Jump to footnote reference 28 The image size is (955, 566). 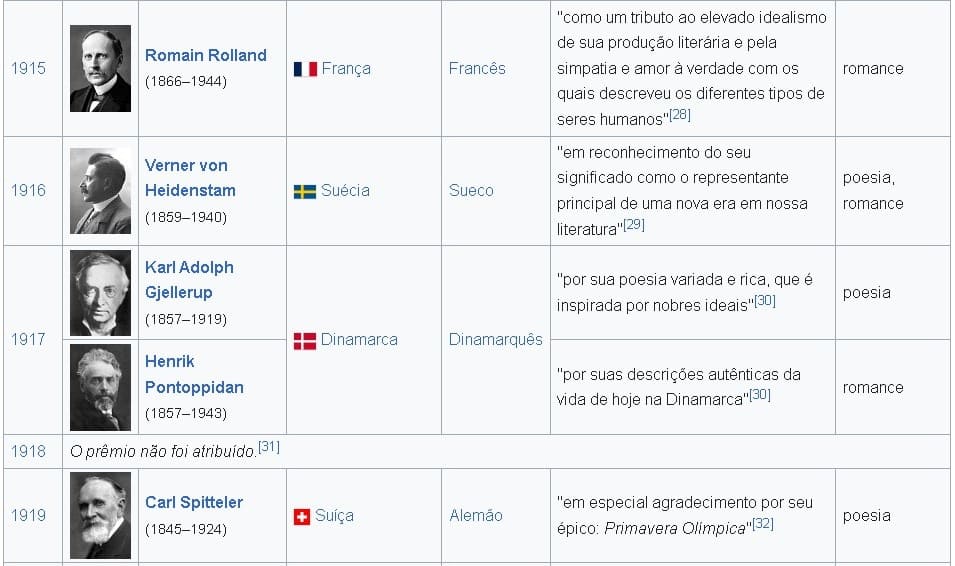click(680, 115)
